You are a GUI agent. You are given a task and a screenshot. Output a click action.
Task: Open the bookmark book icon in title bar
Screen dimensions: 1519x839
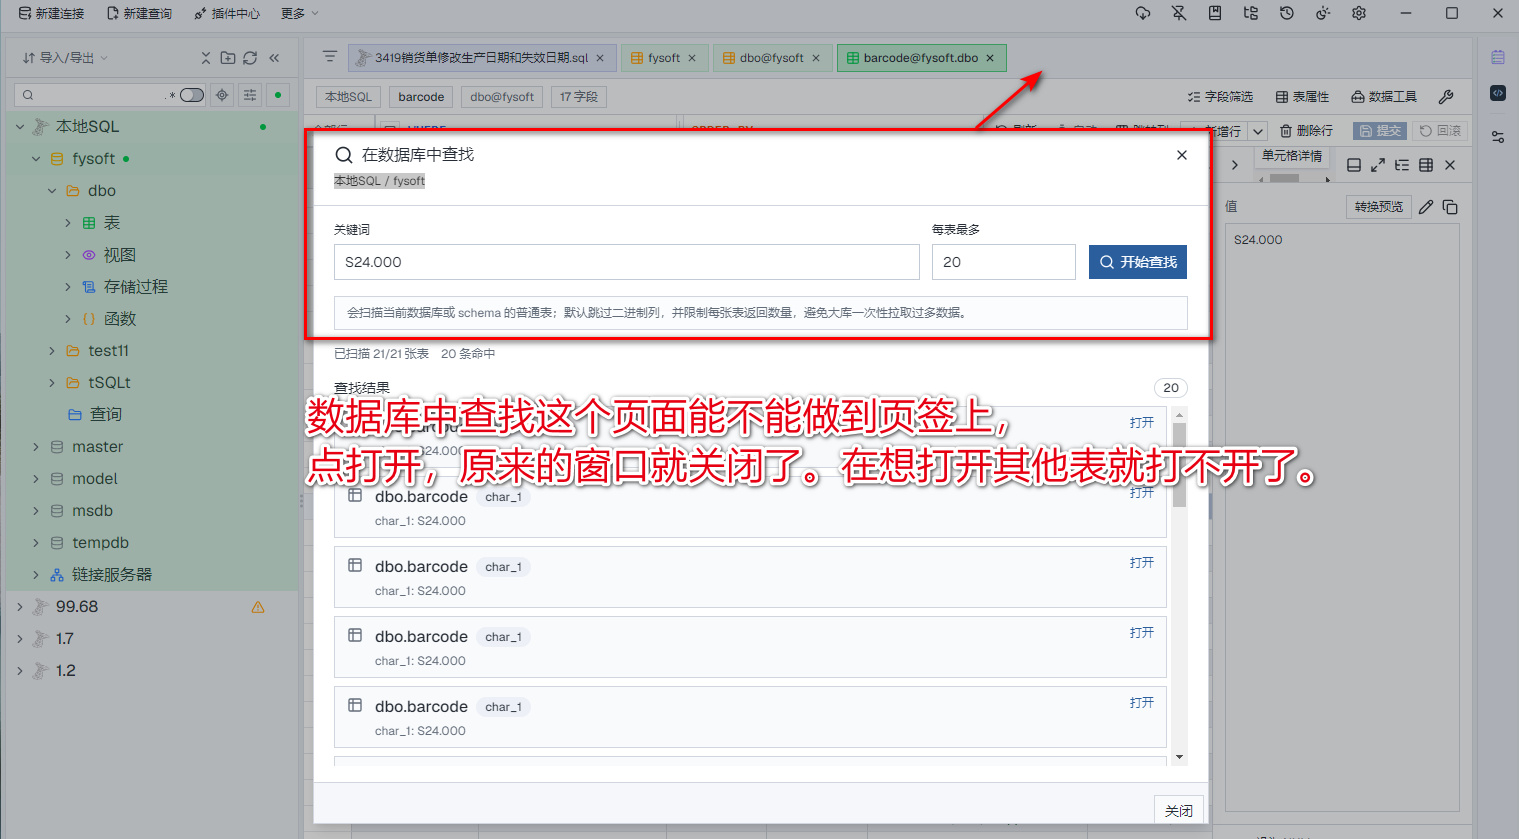pyautogui.click(x=1215, y=13)
